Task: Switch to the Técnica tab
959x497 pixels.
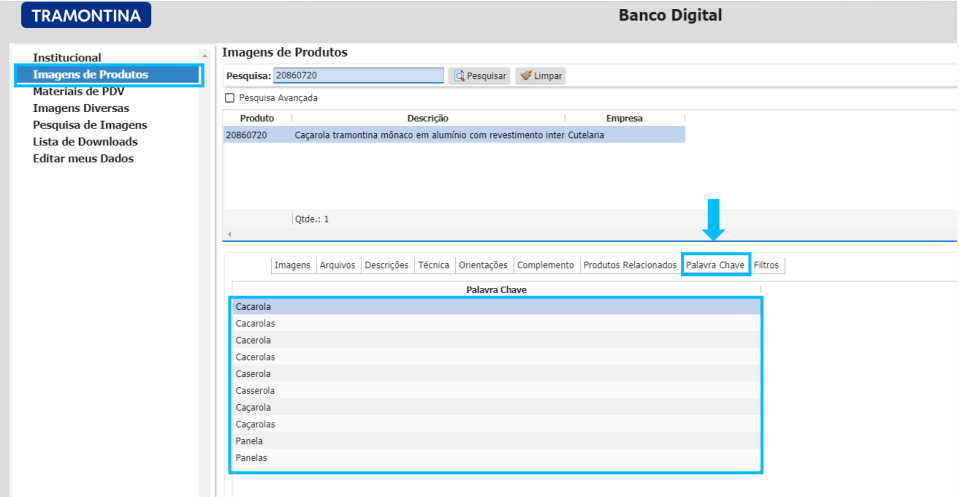Action: pos(434,265)
